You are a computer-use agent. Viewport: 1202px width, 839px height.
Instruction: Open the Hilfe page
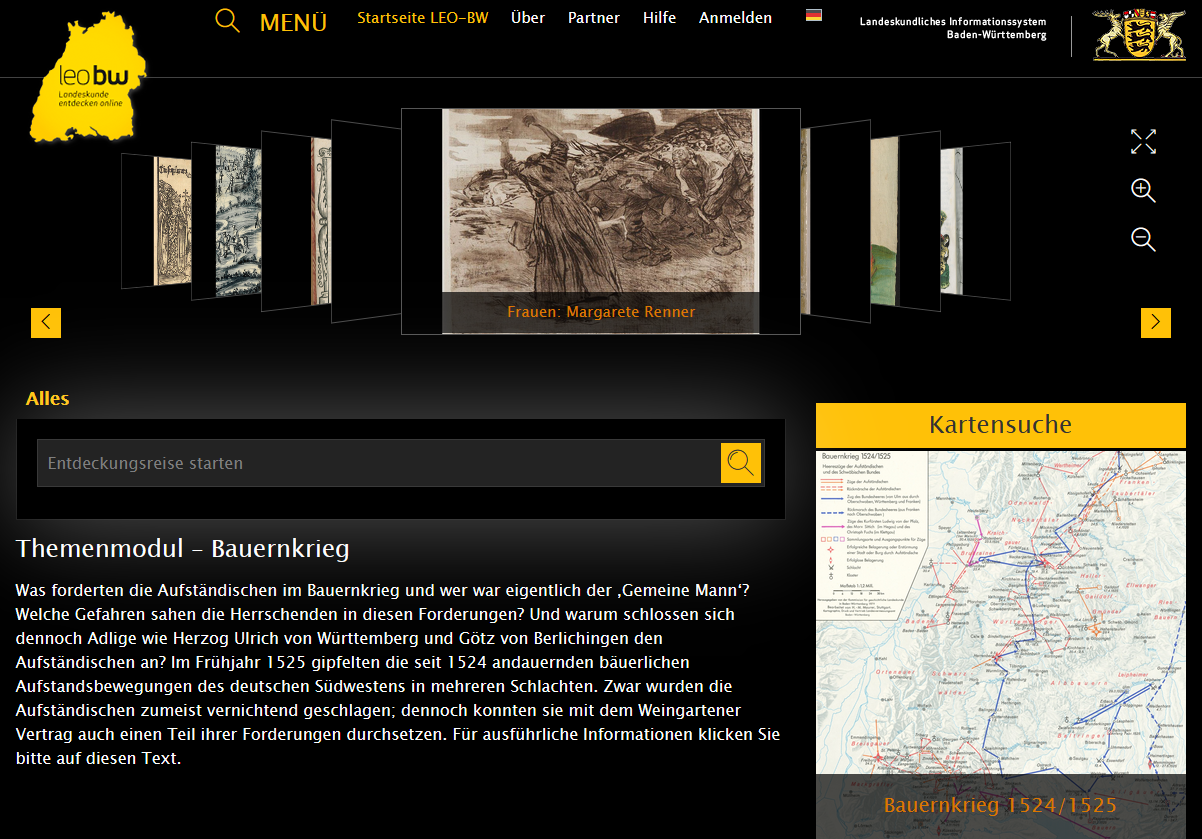coord(659,18)
